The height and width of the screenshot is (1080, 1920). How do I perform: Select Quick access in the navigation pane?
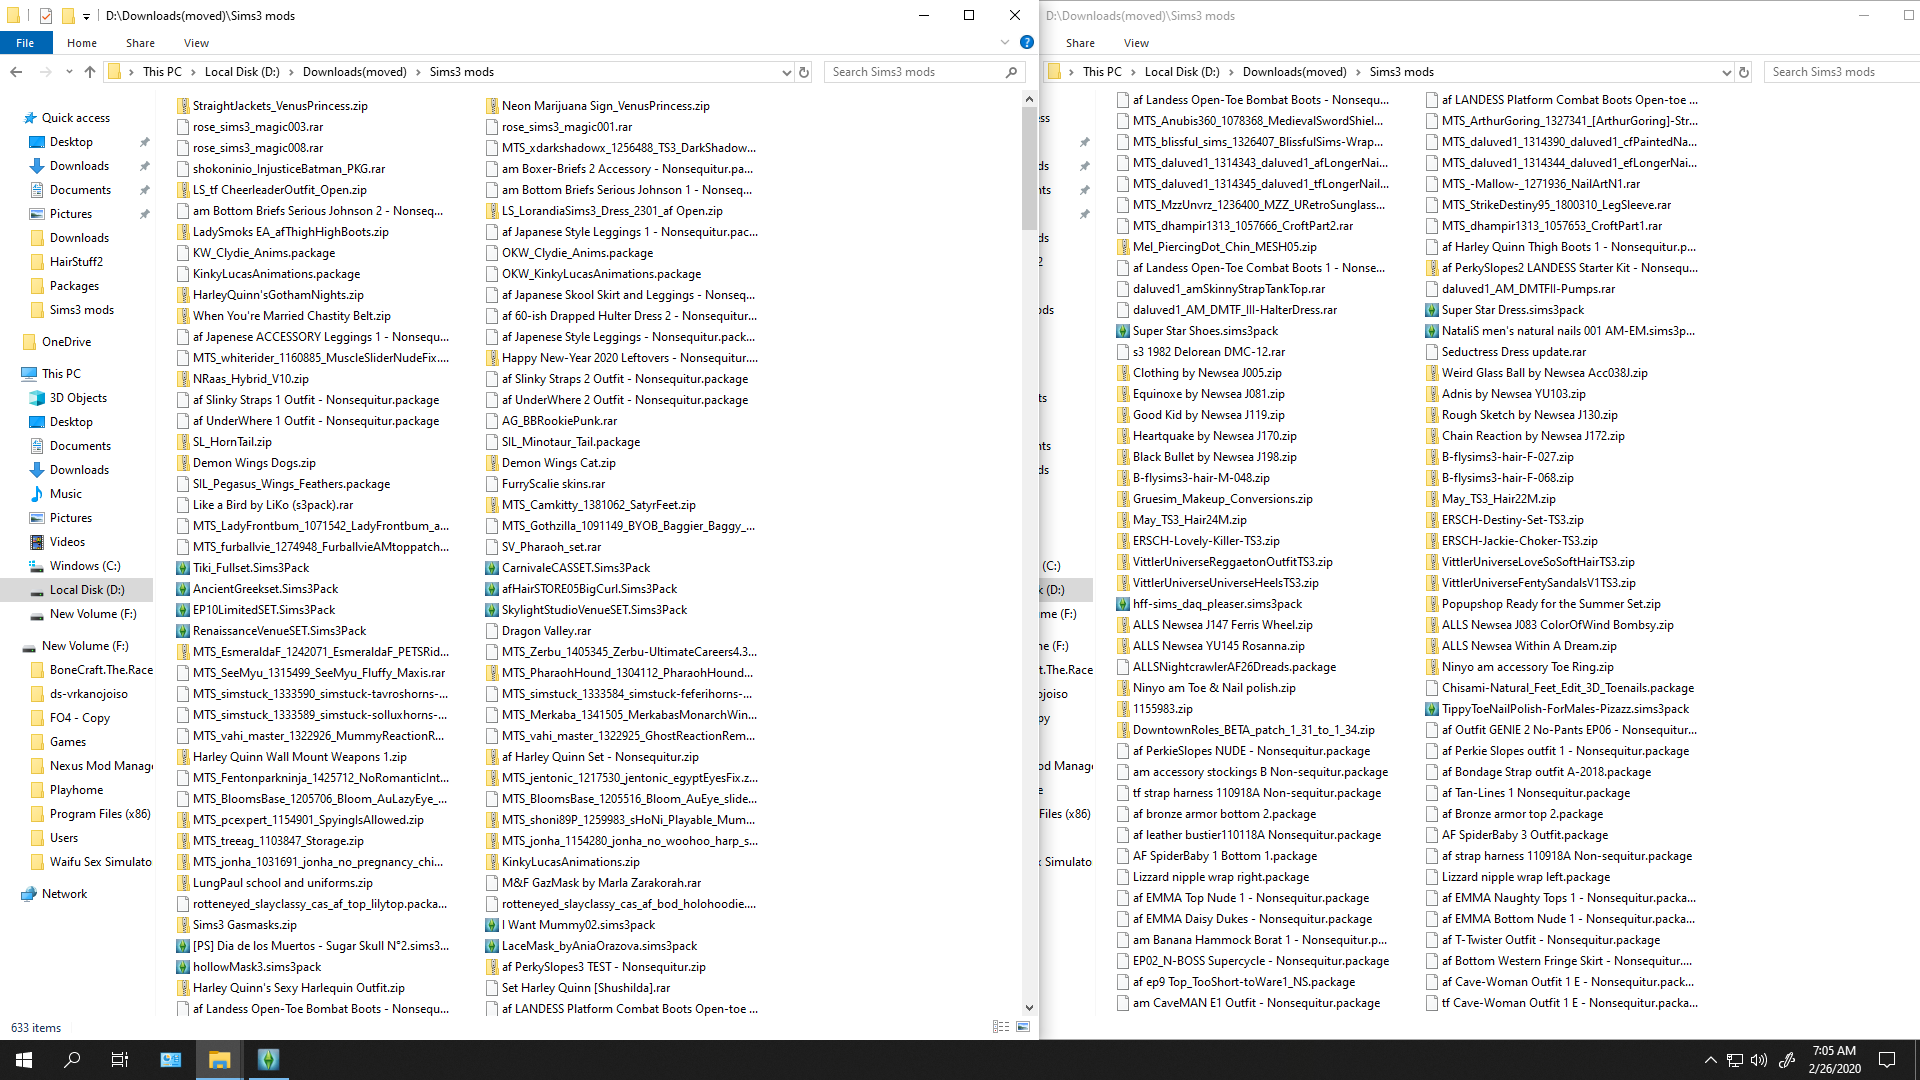(x=76, y=118)
